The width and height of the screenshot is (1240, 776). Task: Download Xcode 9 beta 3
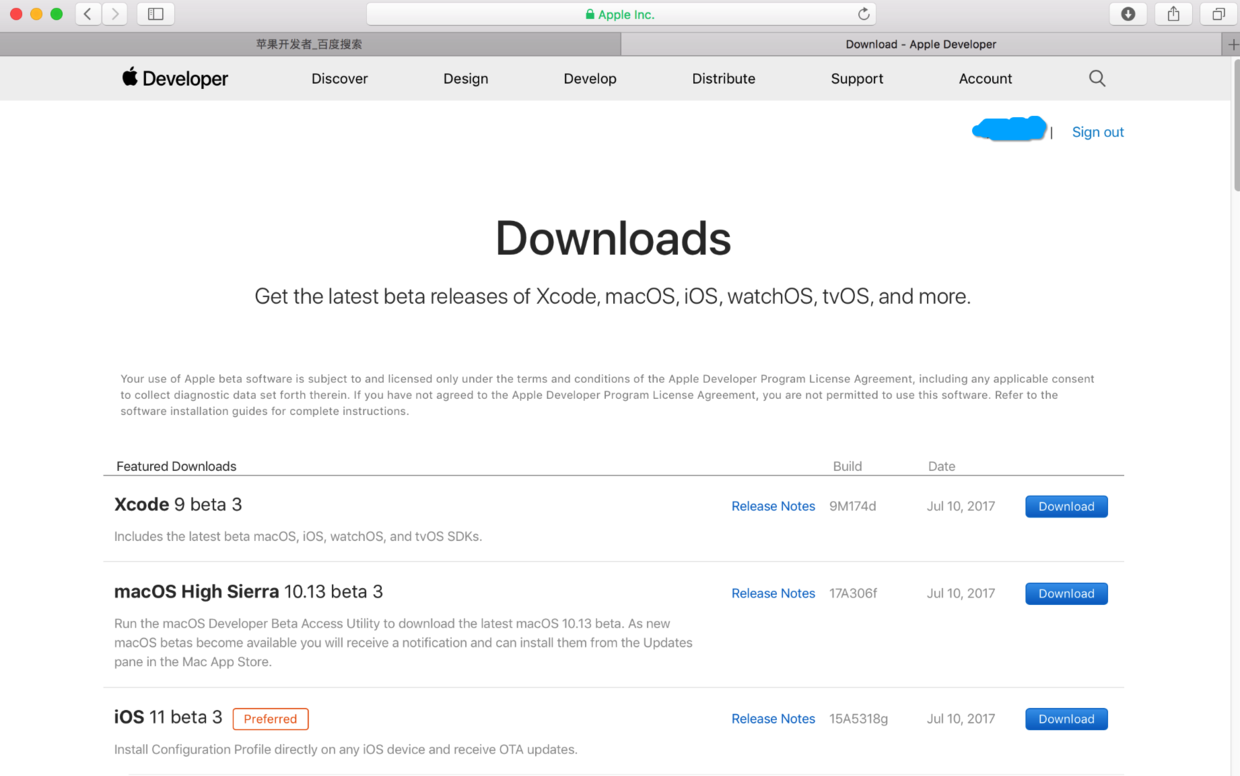coord(1066,506)
